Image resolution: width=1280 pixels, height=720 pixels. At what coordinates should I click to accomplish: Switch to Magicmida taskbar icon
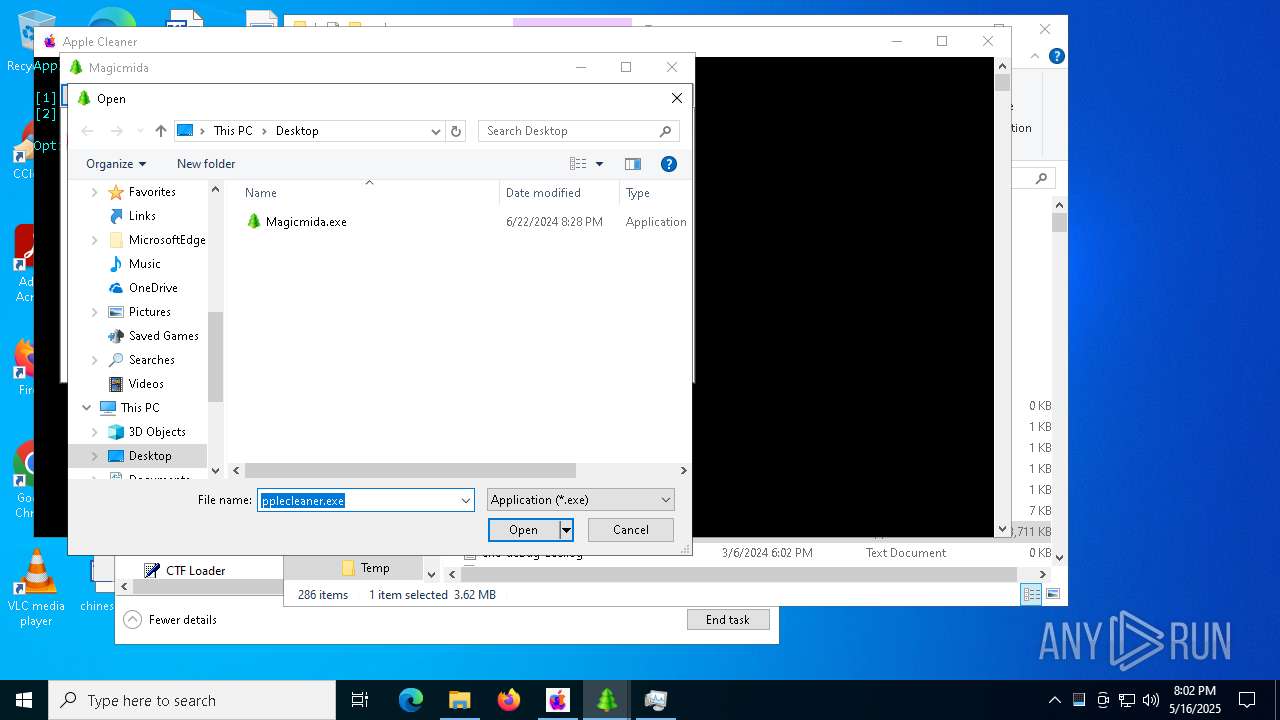coord(607,700)
